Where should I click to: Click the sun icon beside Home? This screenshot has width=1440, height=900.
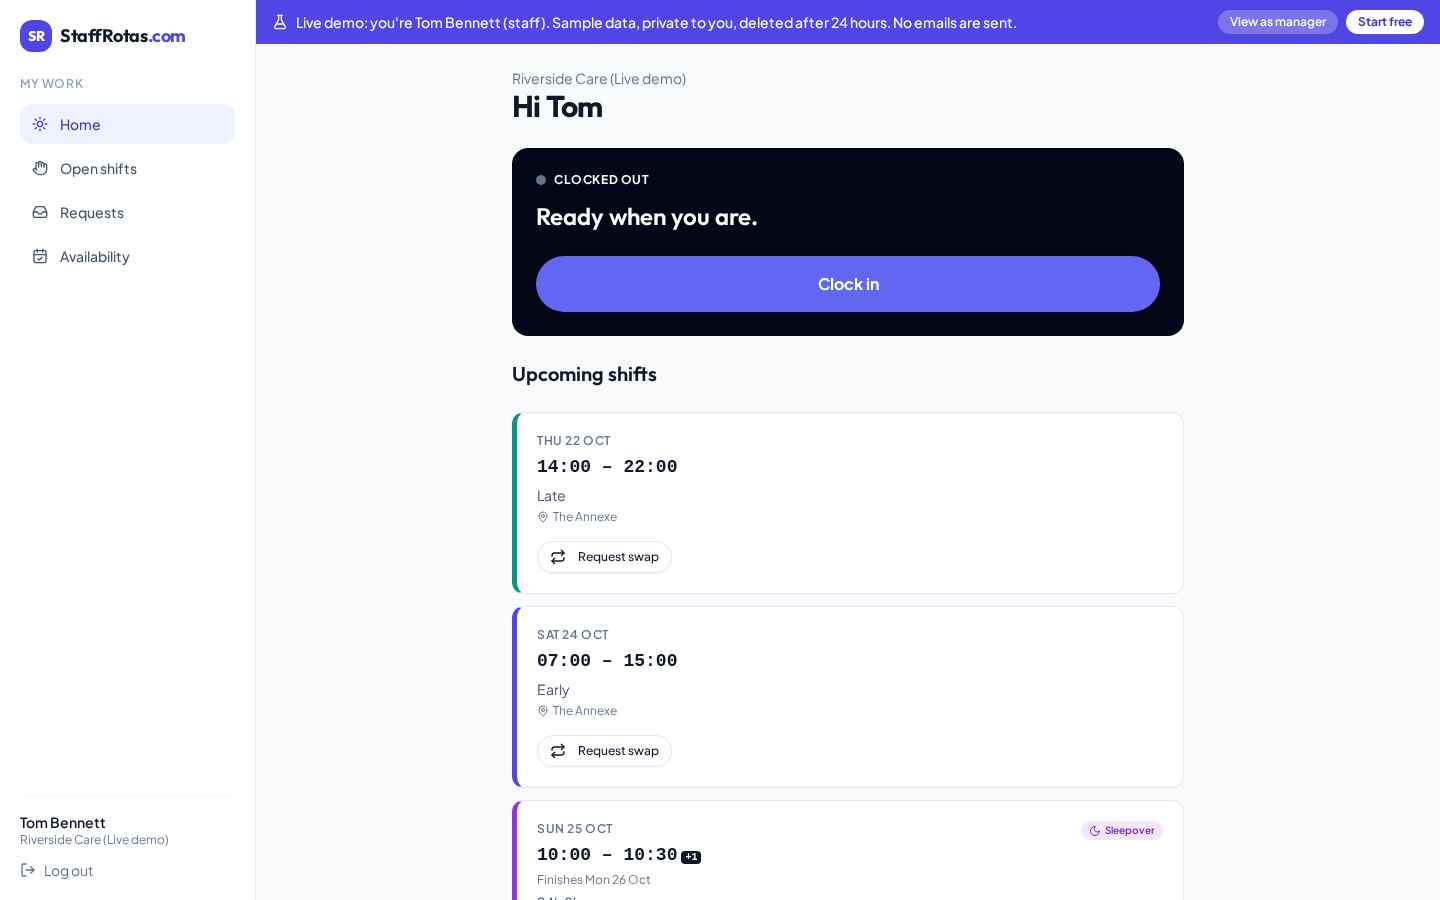click(x=40, y=124)
